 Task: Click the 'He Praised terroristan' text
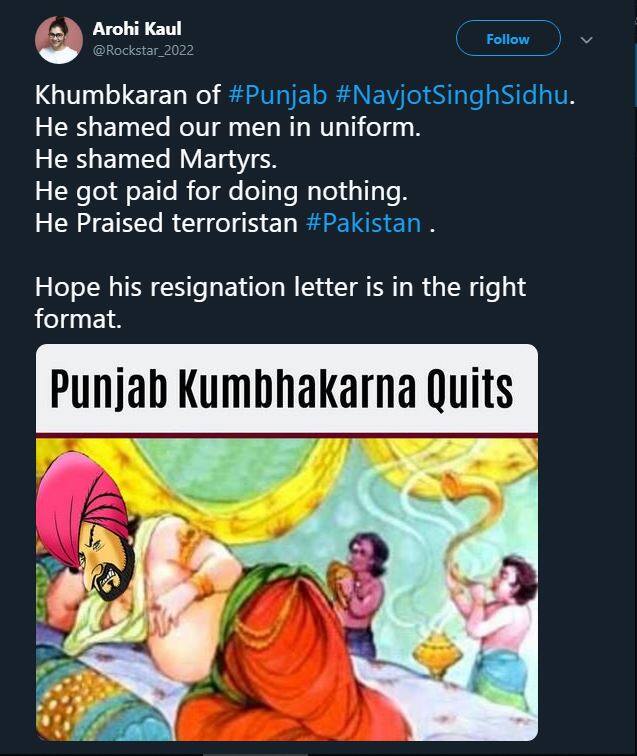coord(167,222)
